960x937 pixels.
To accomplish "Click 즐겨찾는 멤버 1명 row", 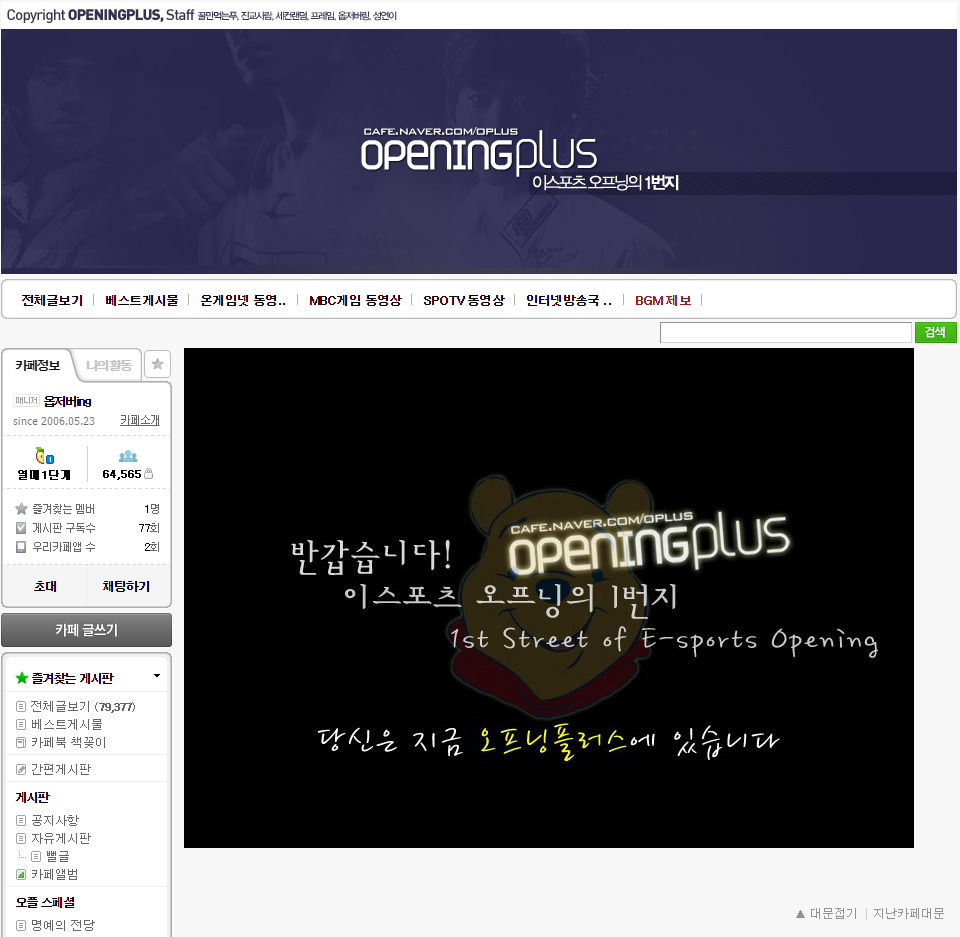I will tap(87, 509).
